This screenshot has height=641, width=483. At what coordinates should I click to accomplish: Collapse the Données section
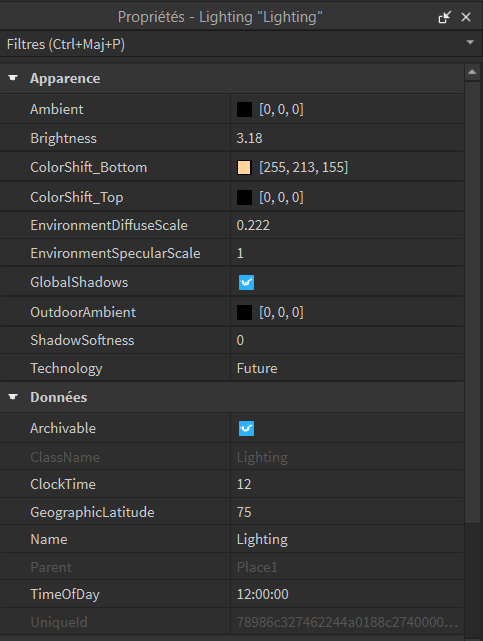tap(13, 397)
